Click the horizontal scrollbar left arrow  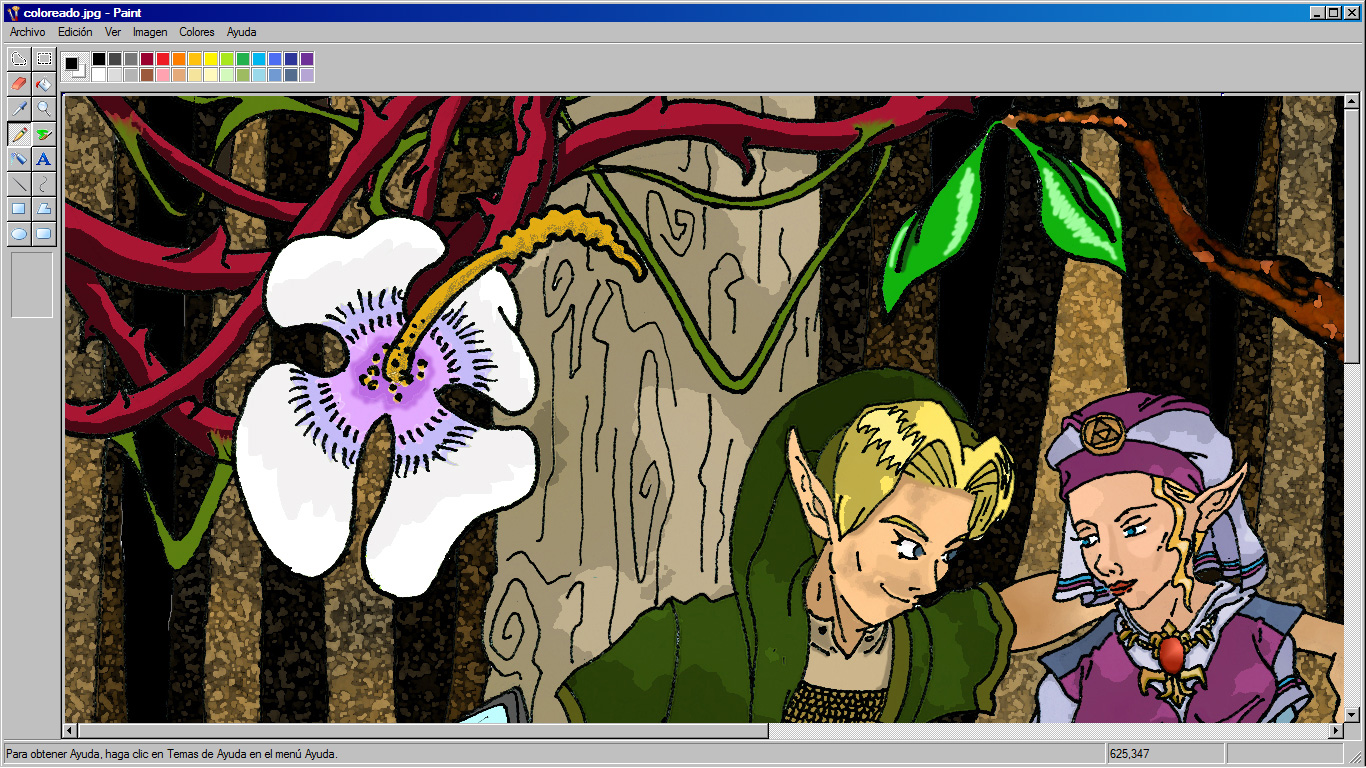tap(71, 731)
